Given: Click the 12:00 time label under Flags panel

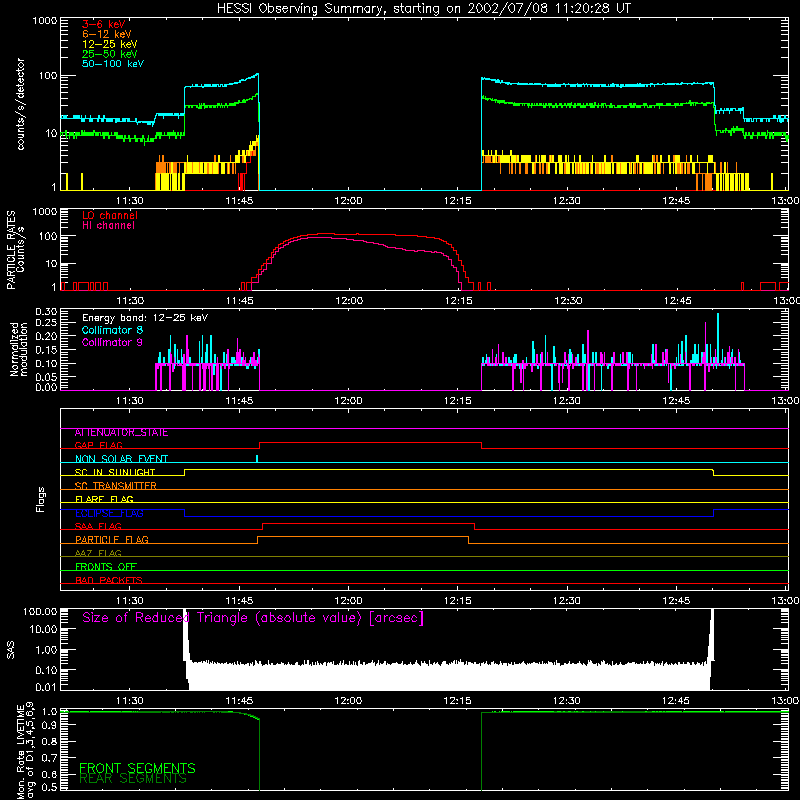Looking at the screenshot, I should pyautogui.click(x=348, y=601).
